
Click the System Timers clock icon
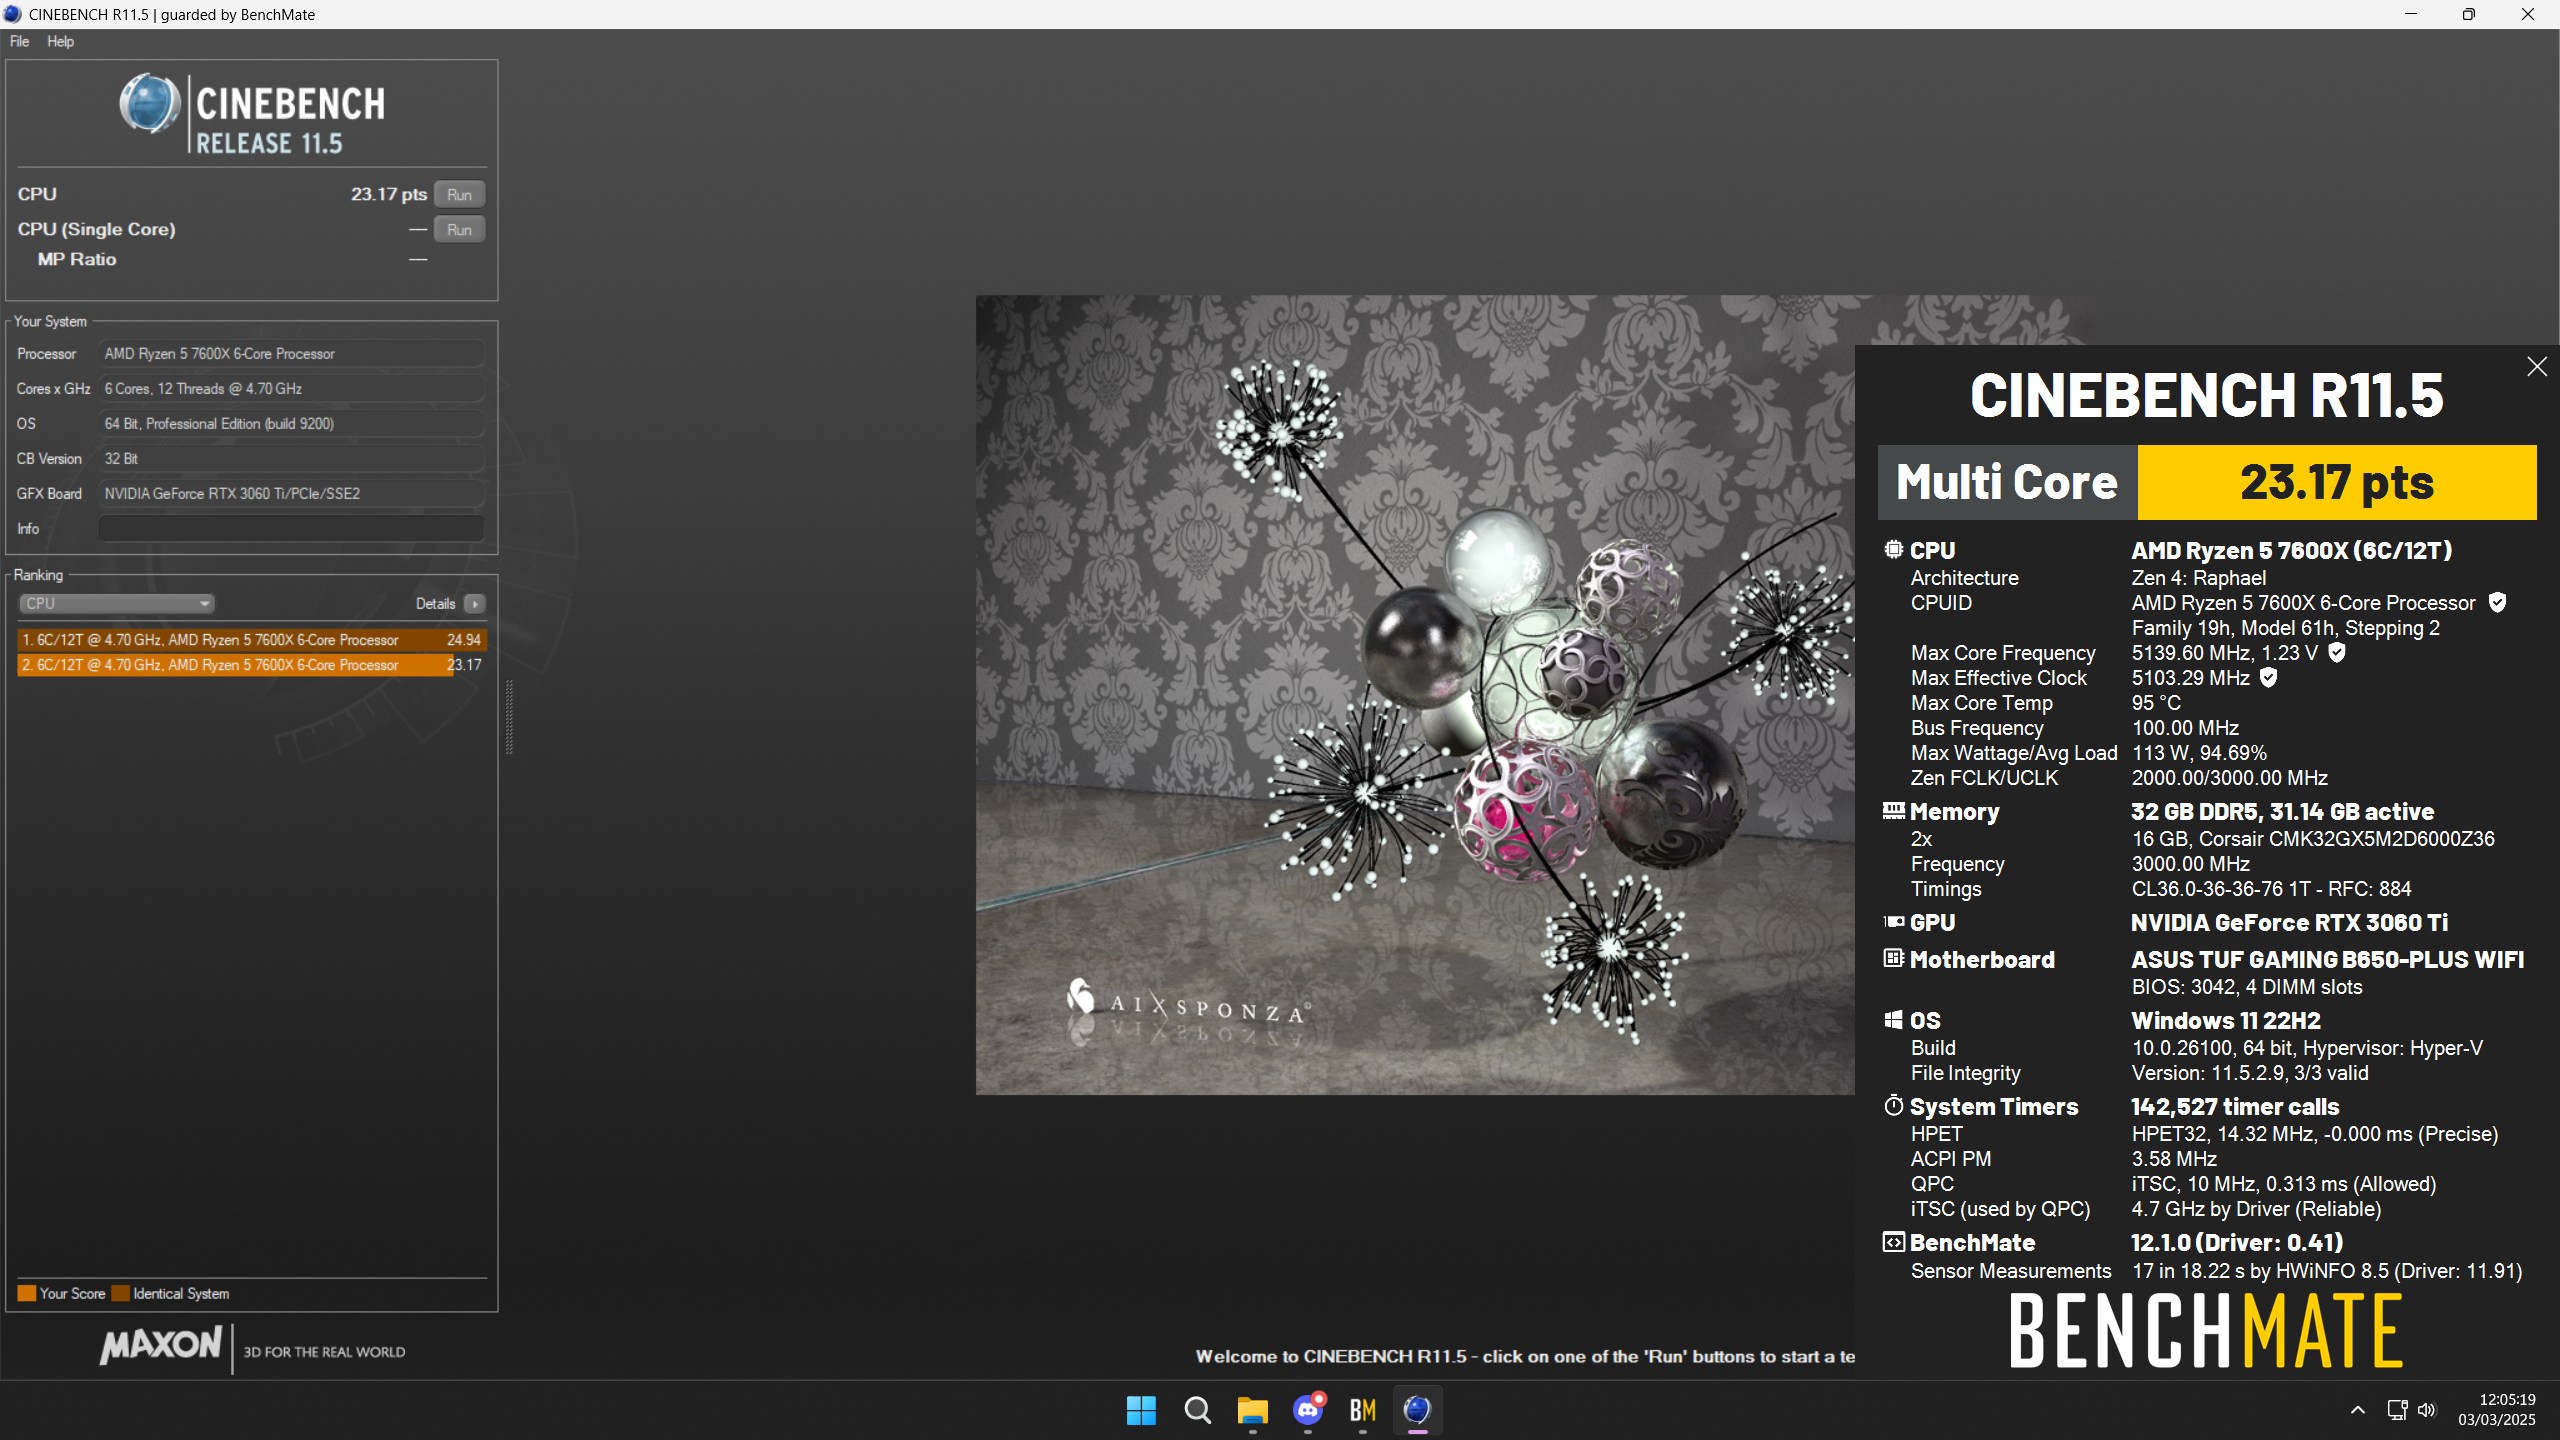[x=1893, y=1105]
